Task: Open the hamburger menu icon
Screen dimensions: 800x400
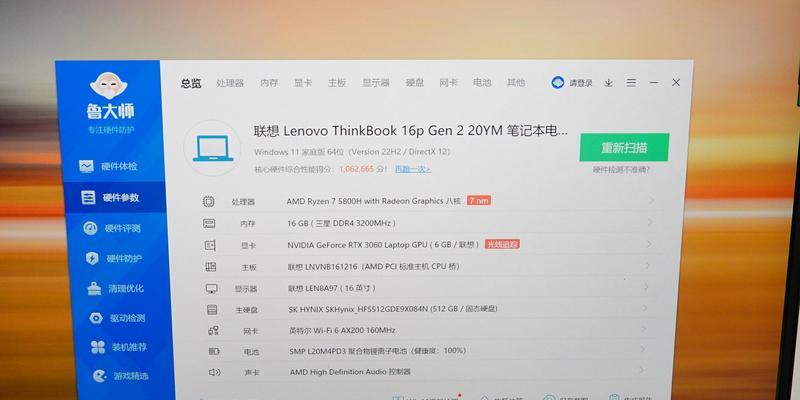Action: click(631, 83)
